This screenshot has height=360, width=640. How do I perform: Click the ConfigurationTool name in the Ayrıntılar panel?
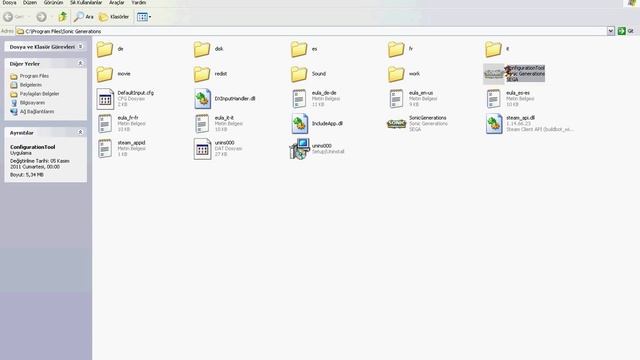click(x=33, y=147)
